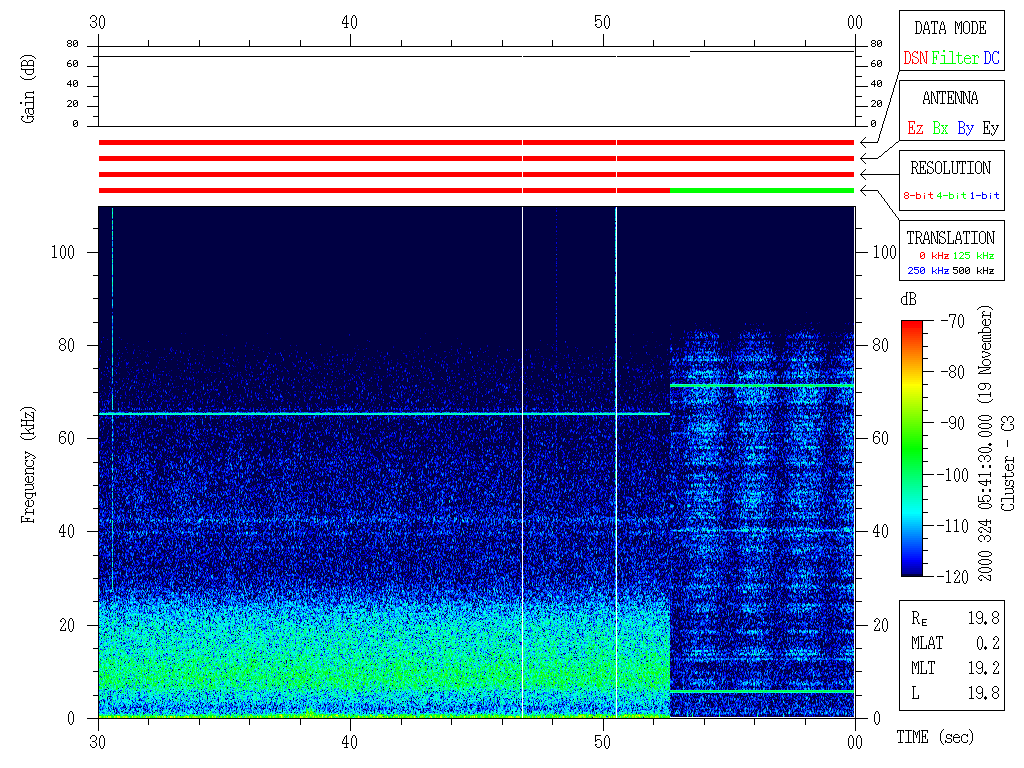
Task: Click the 500 kHz translation label
Action: pos(975,271)
